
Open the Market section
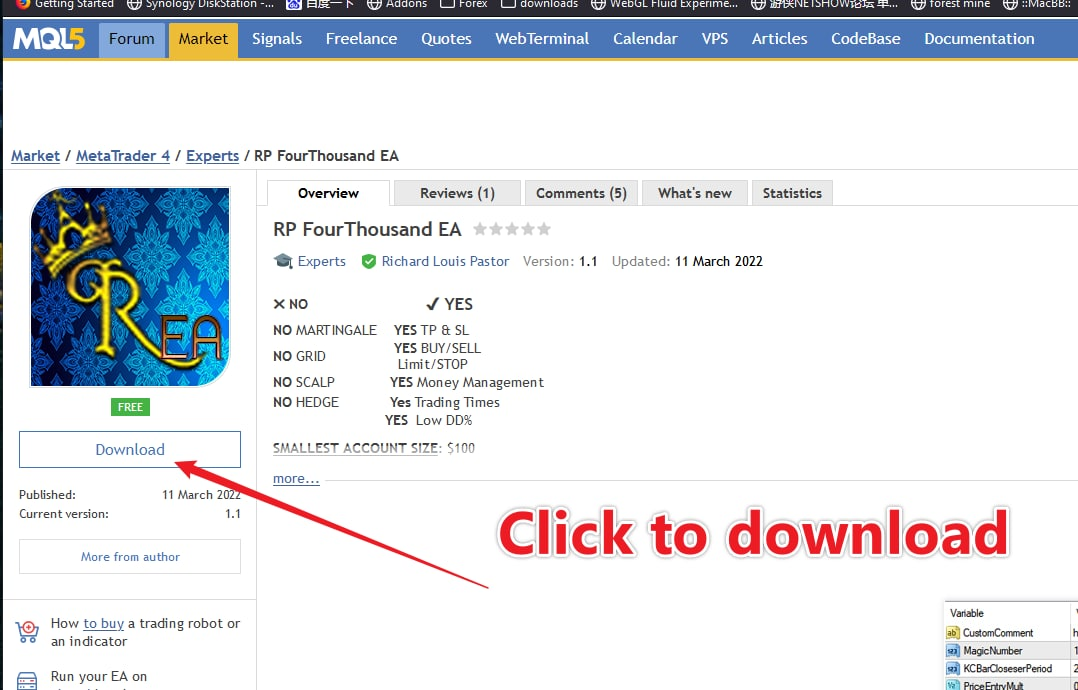coord(203,39)
